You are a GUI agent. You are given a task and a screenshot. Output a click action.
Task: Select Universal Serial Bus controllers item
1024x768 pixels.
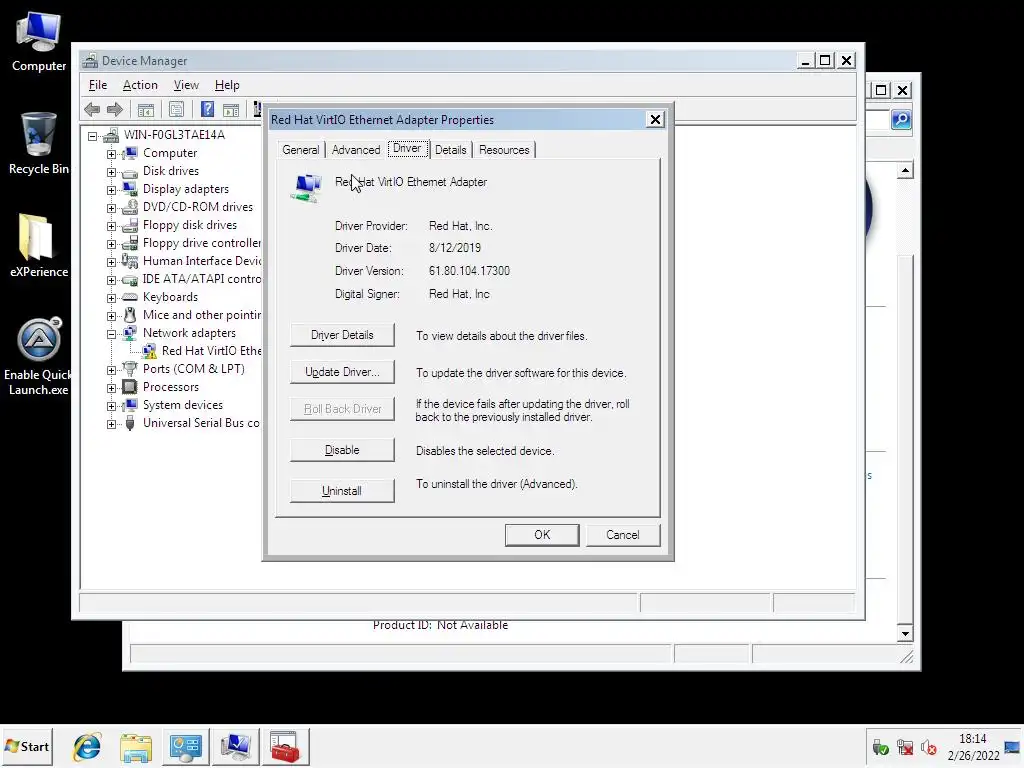coord(201,423)
